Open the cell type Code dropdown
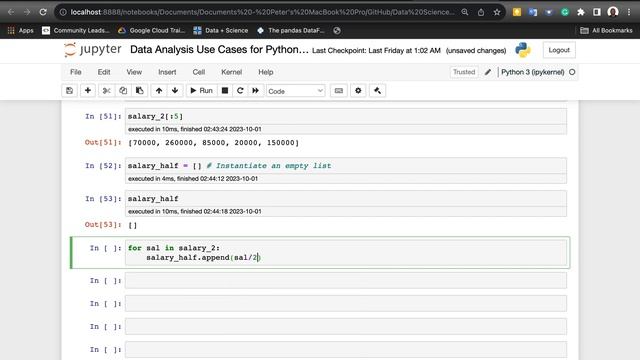The width and height of the screenshot is (640, 360). 296,91
